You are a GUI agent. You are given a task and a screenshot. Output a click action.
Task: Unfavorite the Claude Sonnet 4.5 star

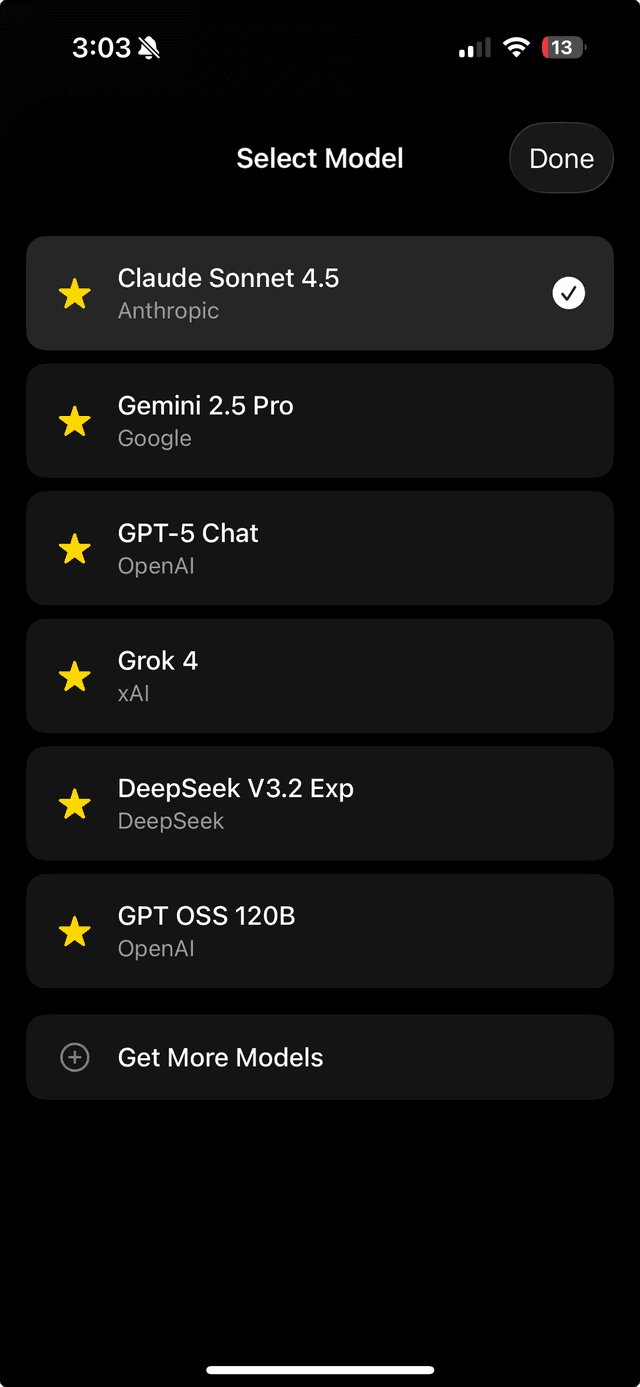tap(75, 294)
